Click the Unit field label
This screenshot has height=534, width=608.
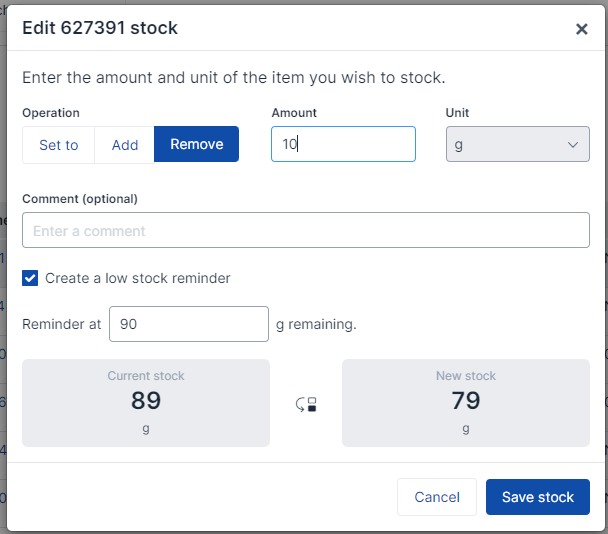pyautogui.click(x=457, y=112)
